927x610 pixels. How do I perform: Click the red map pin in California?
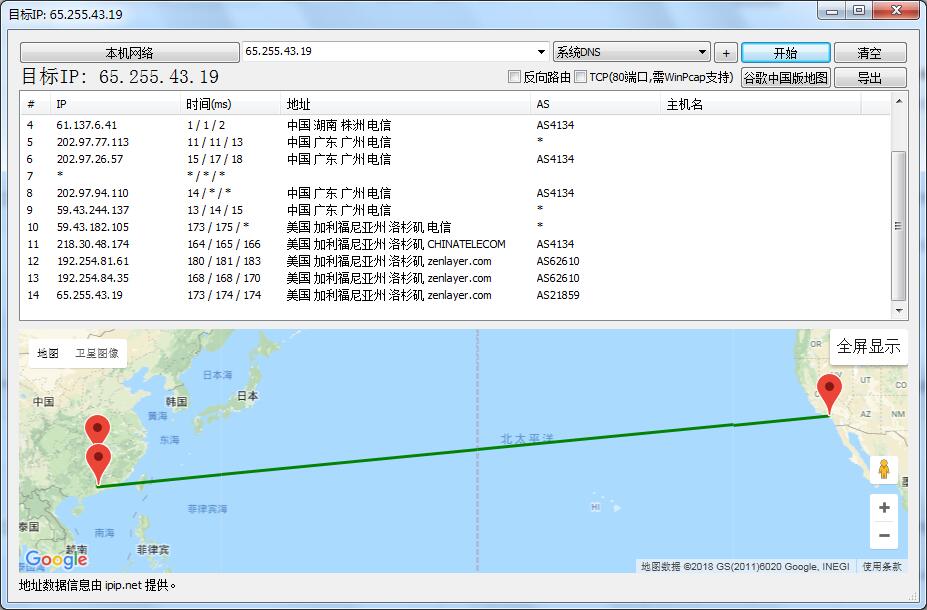(x=828, y=392)
